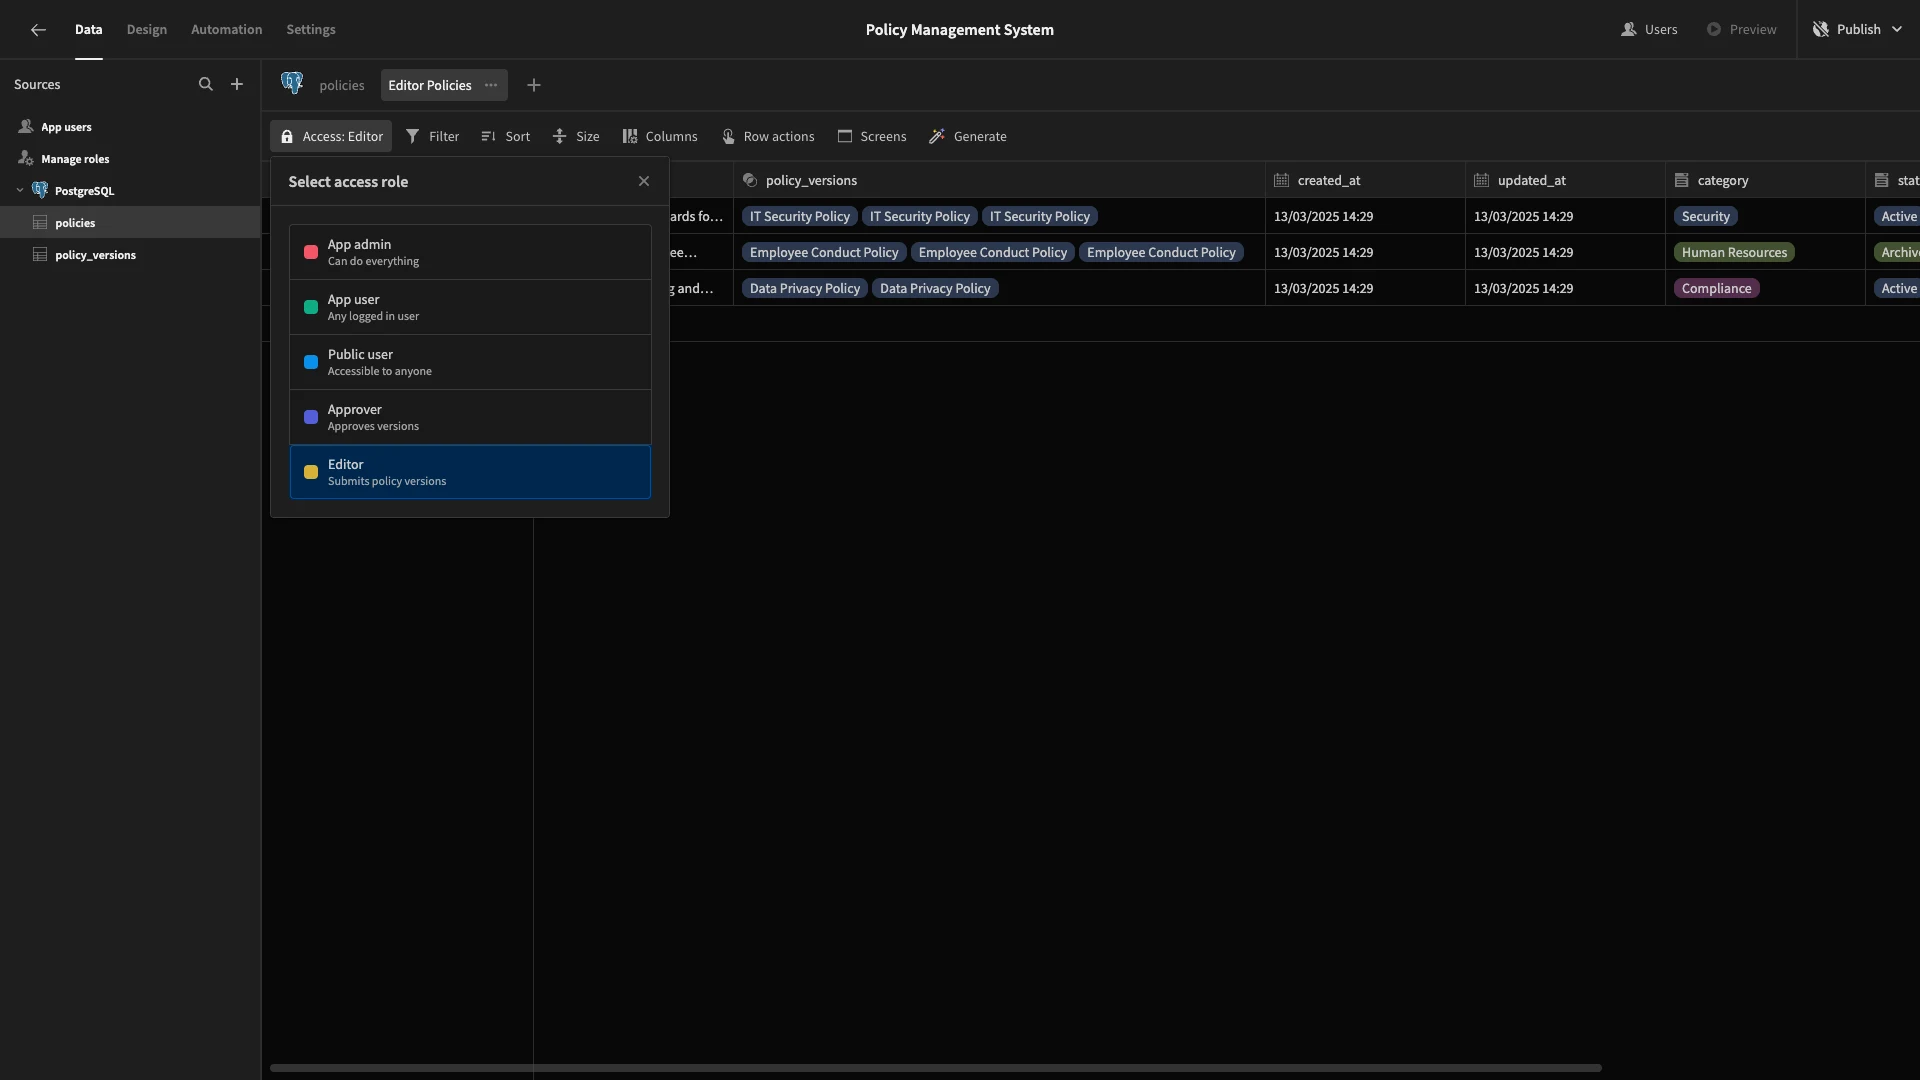Search data sources with magnifier icon

coord(205,85)
